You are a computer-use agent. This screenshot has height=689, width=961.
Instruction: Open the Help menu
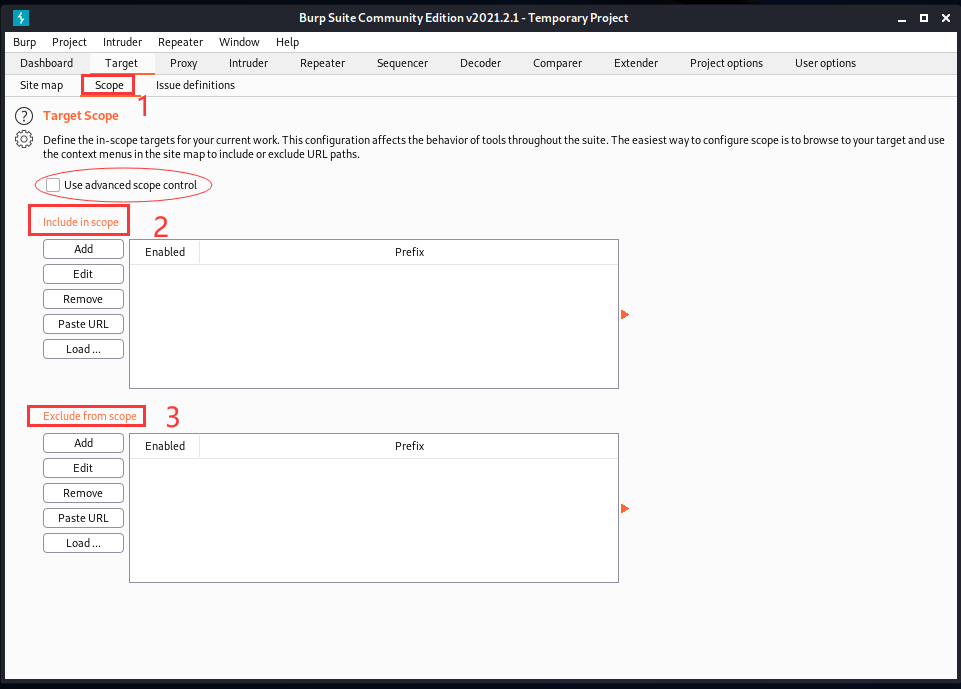coord(287,42)
